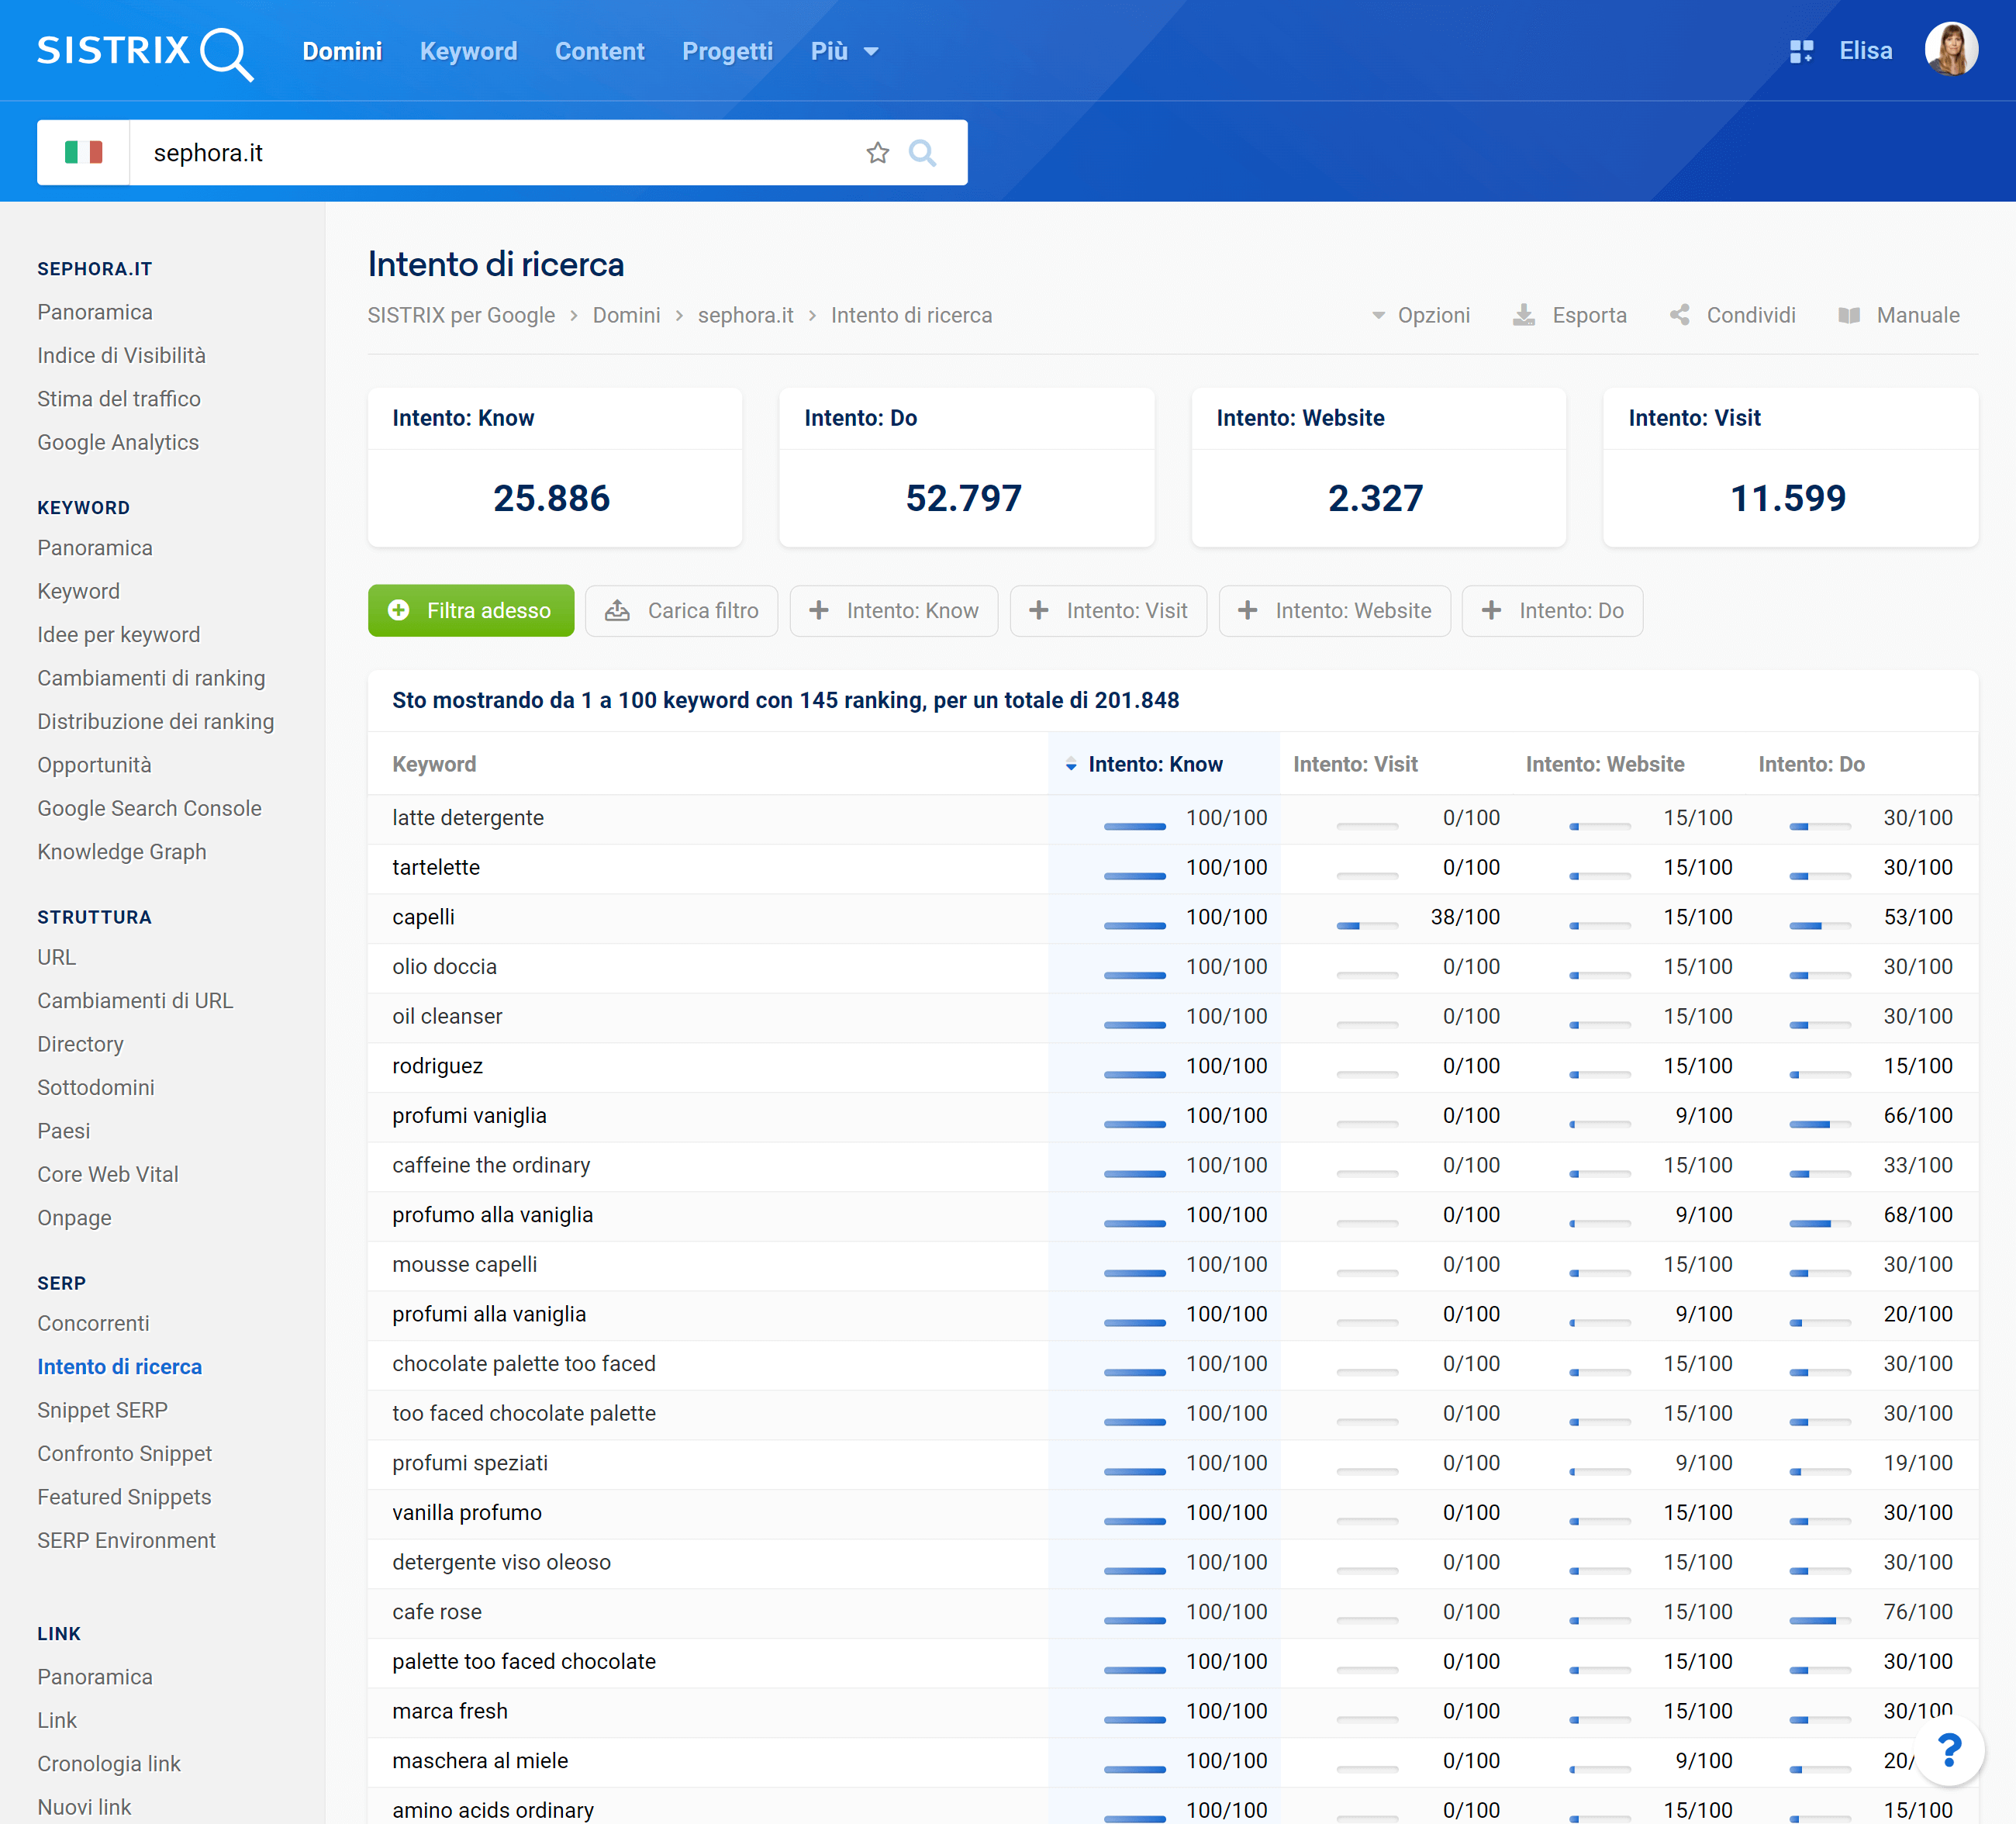This screenshot has width=2016, height=1824.
Task: Click the Intento: Do card
Action: coord(966,467)
